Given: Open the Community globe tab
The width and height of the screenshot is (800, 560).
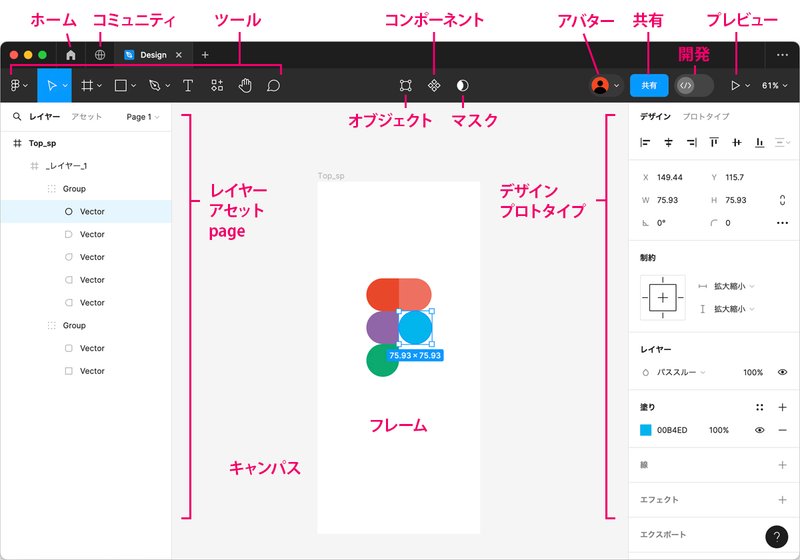Looking at the screenshot, I should click(x=100, y=55).
